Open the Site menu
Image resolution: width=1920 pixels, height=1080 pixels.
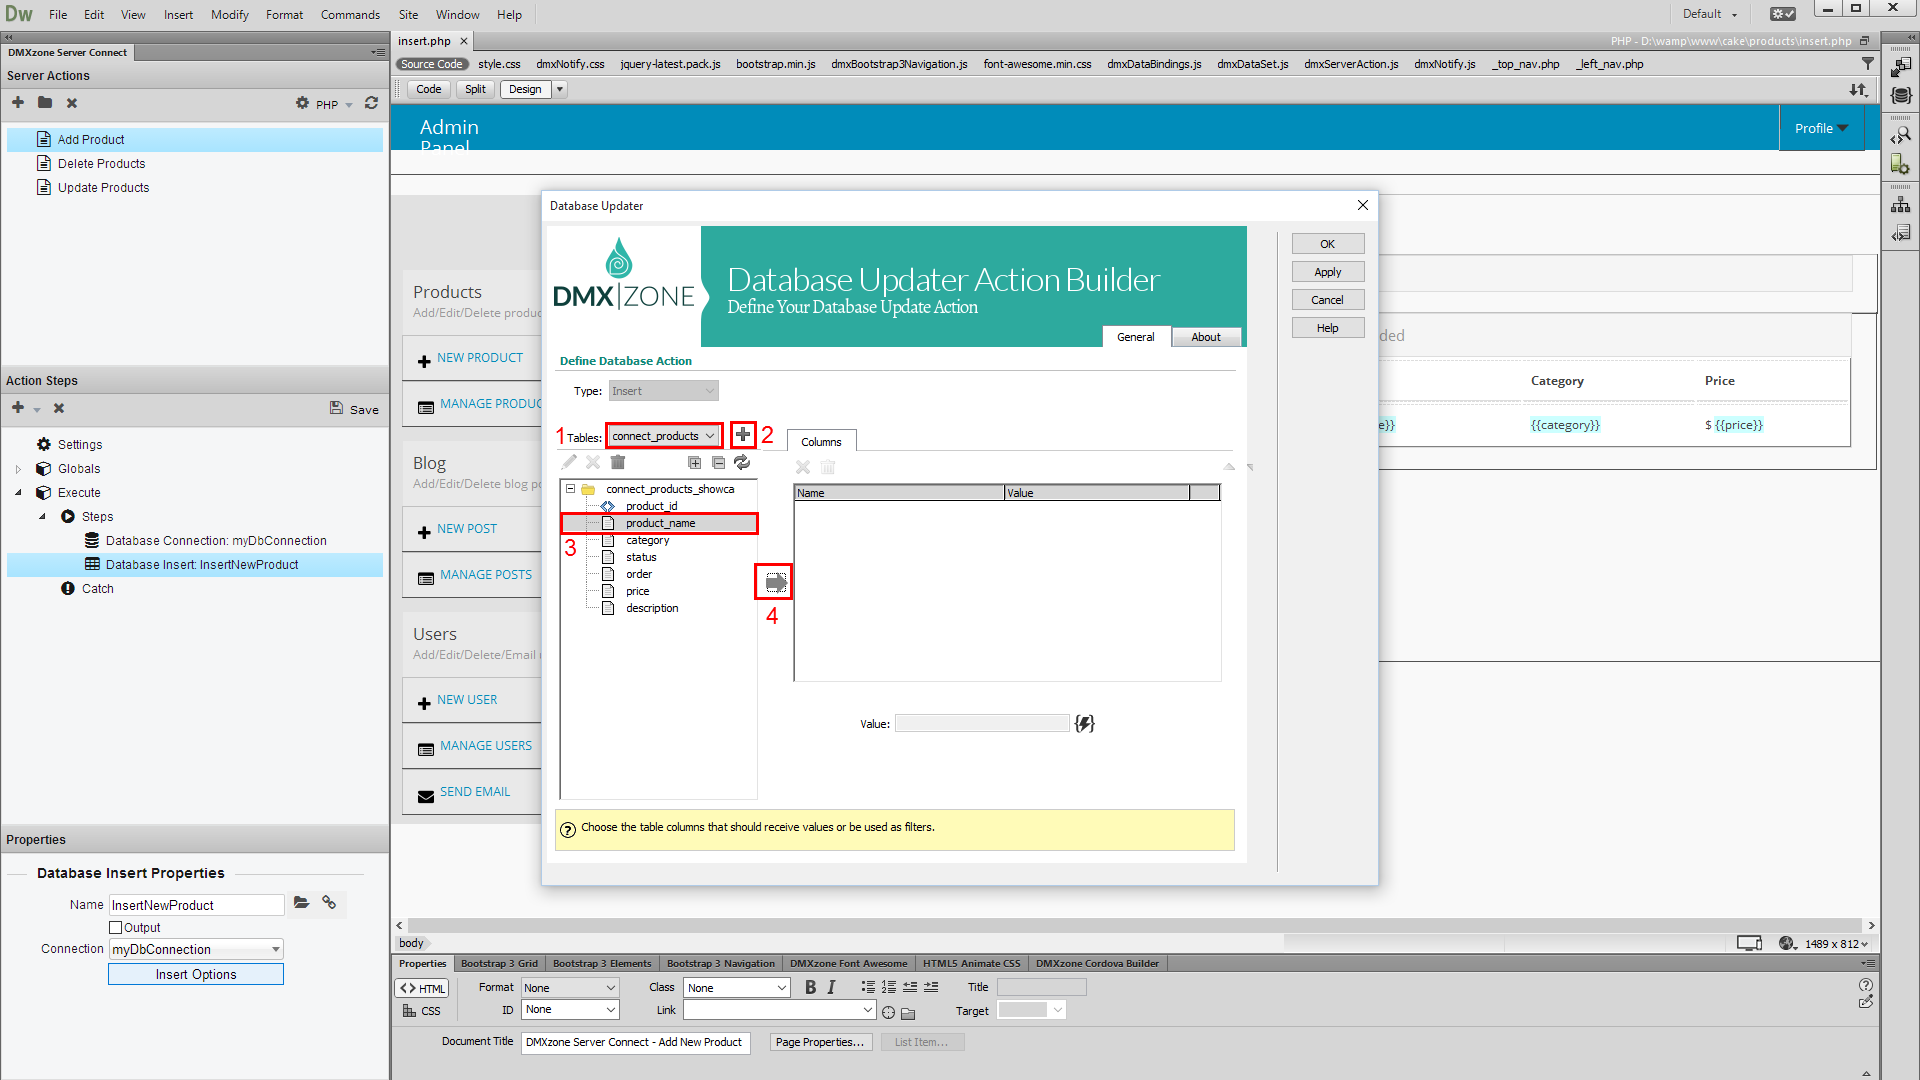[x=408, y=15]
